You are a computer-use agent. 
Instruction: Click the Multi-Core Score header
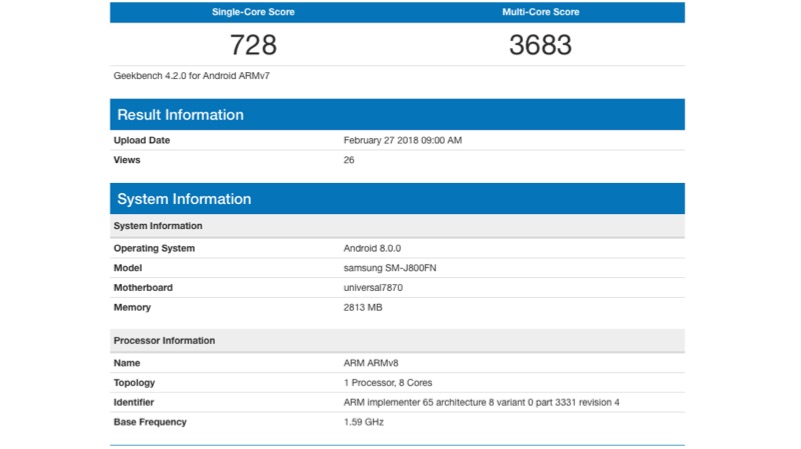540,12
